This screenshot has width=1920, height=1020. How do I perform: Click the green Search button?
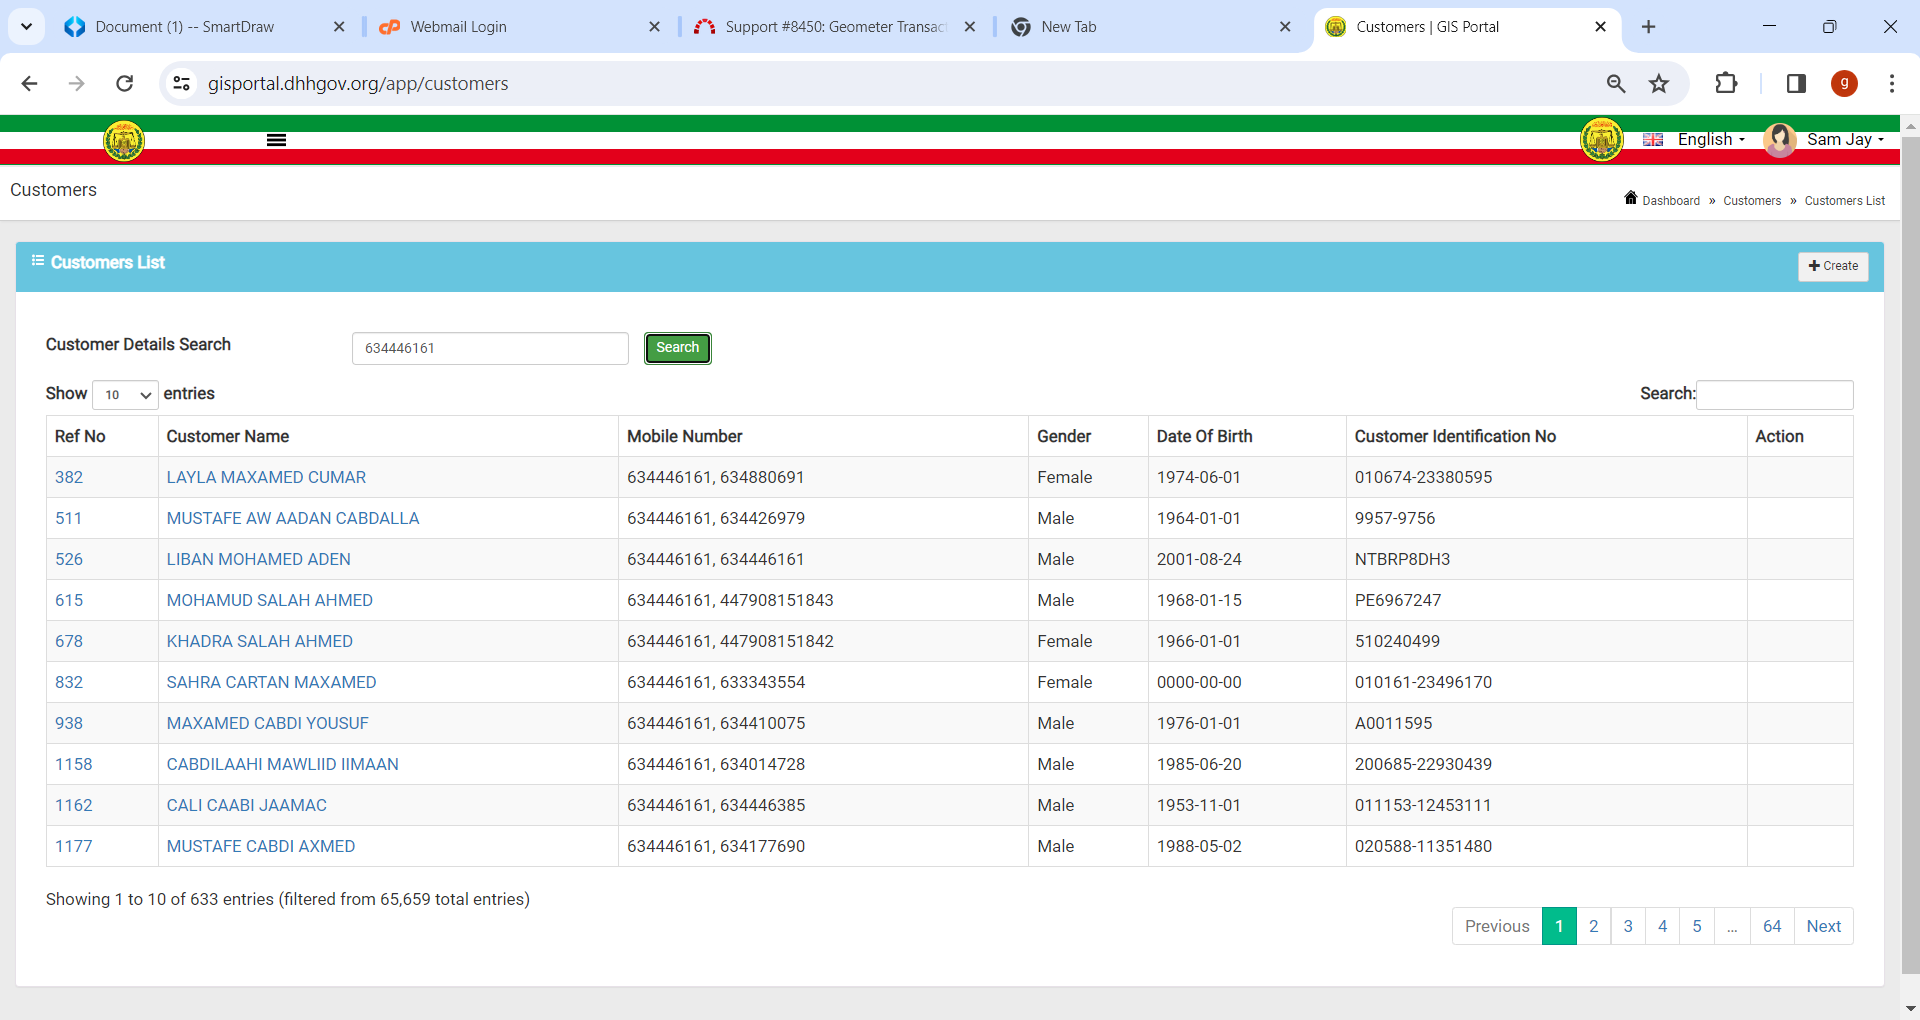click(x=678, y=348)
